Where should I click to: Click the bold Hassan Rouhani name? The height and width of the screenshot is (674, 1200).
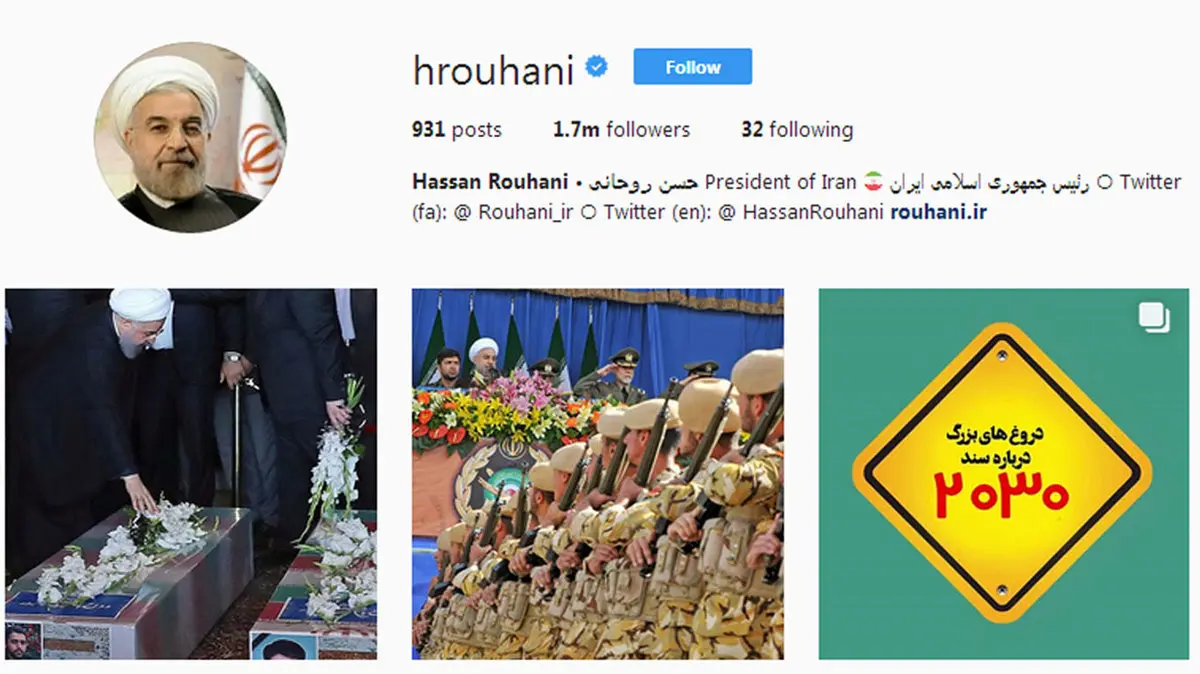(x=490, y=182)
